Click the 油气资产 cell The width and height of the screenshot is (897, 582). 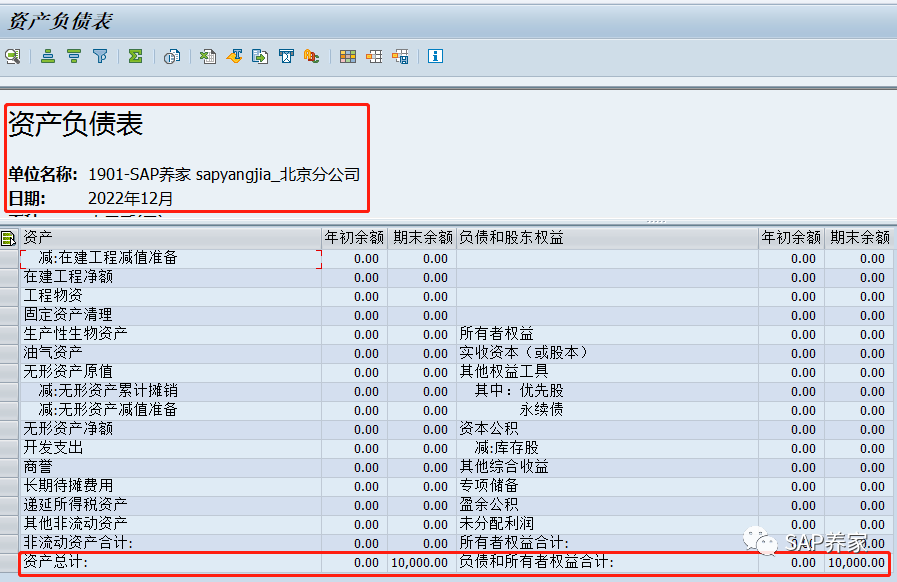coord(170,353)
